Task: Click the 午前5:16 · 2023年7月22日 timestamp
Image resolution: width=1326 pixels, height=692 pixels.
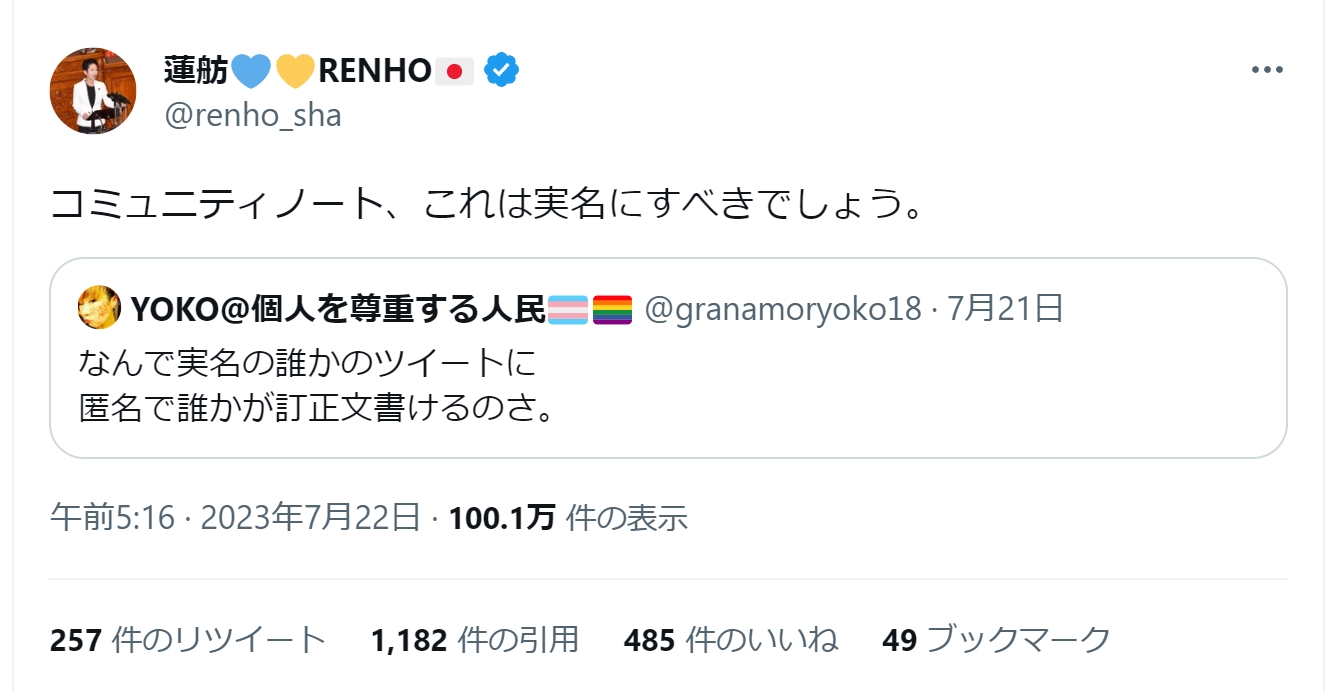Action: pyautogui.click(x=235, y=517)
